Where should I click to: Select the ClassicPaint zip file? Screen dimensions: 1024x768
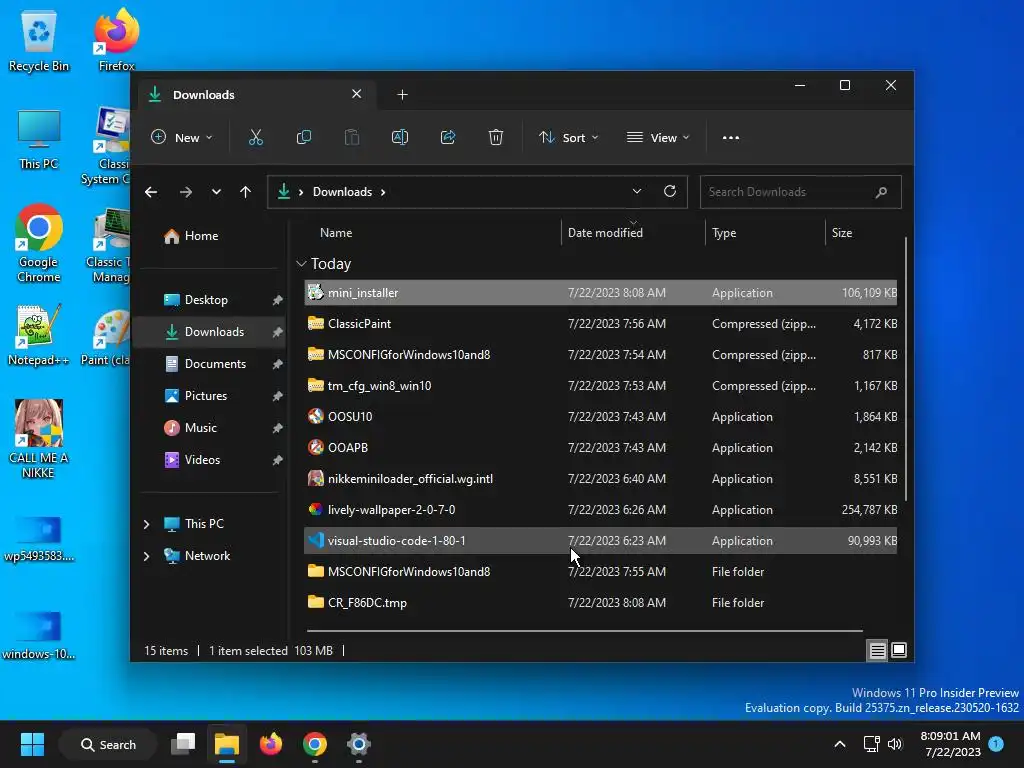pos(600,324)
